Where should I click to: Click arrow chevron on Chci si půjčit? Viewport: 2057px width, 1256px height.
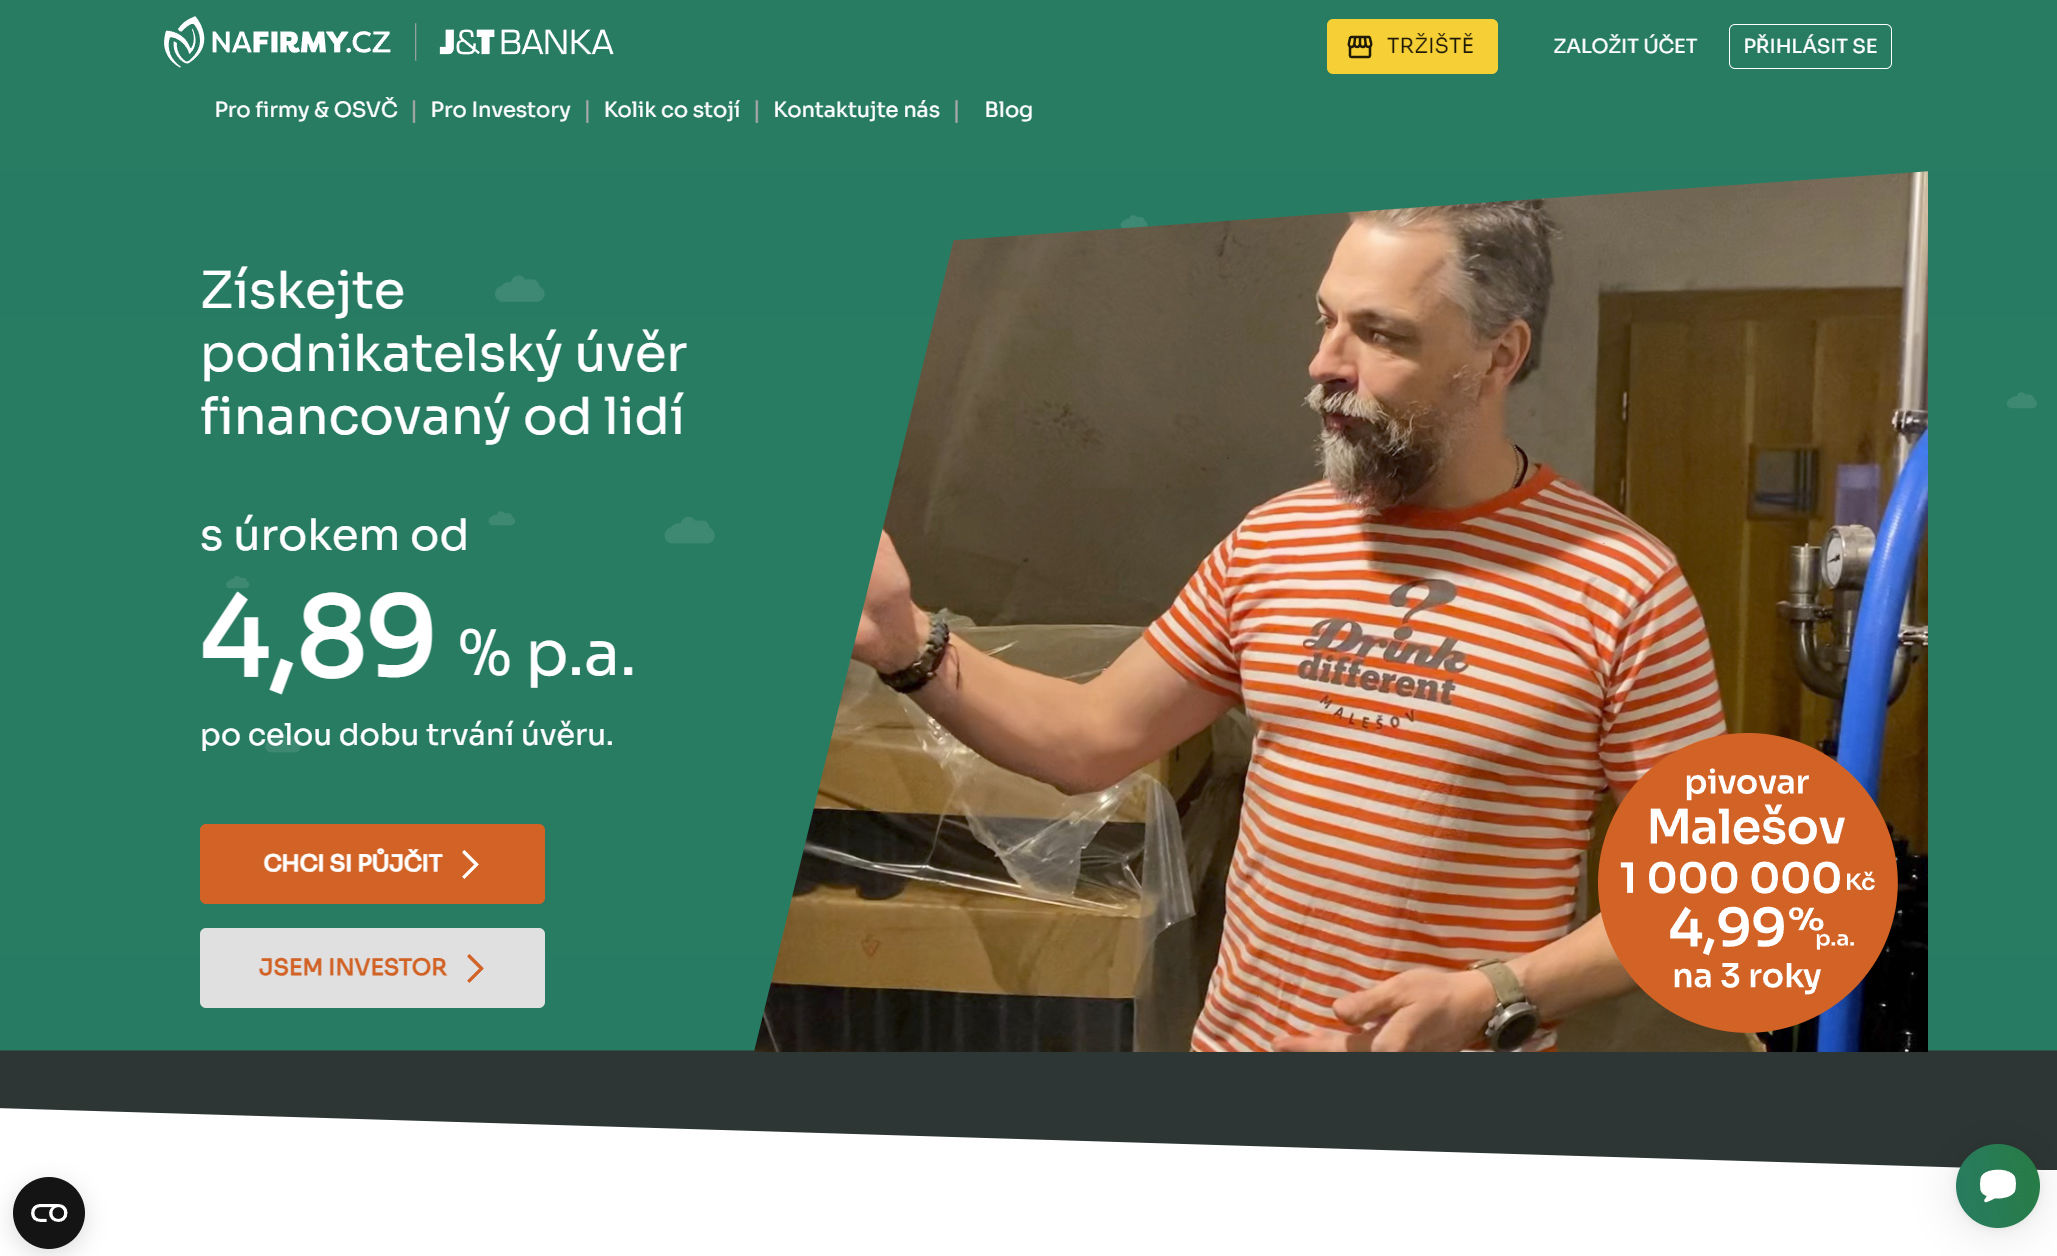(x=471, y=864)
